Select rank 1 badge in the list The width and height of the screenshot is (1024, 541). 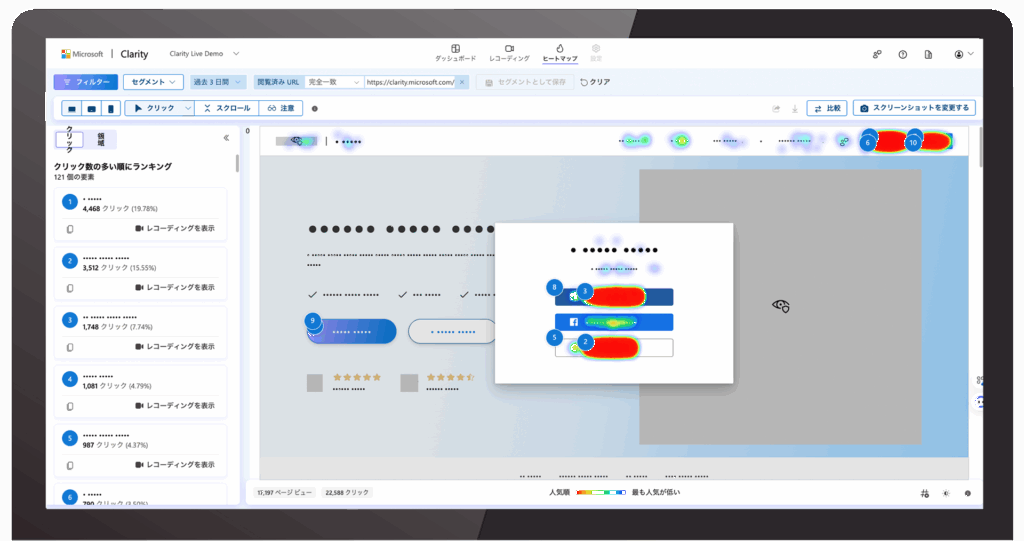[70, 202]
